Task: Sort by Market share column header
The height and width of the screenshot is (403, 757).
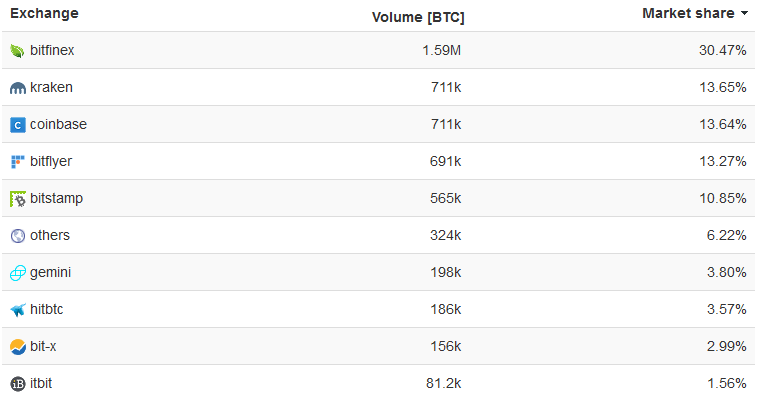Action: click(688, 13)
